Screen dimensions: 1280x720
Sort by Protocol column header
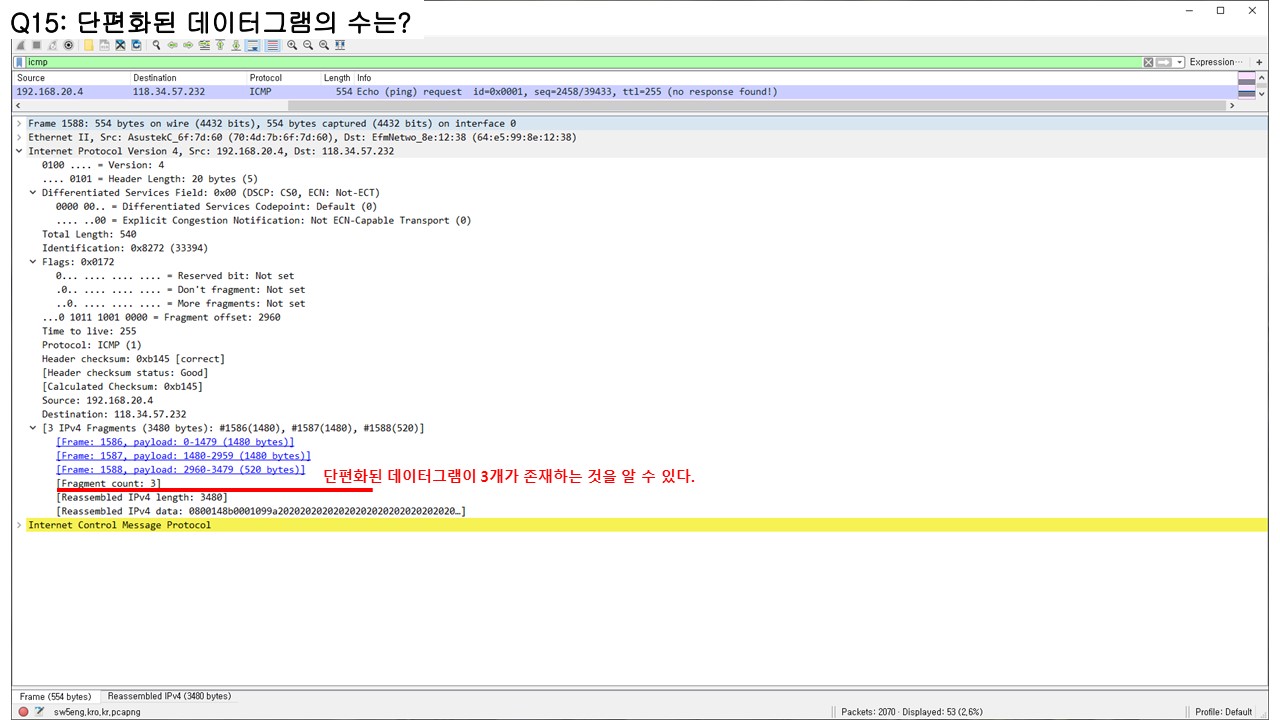[x=283, y=78]
